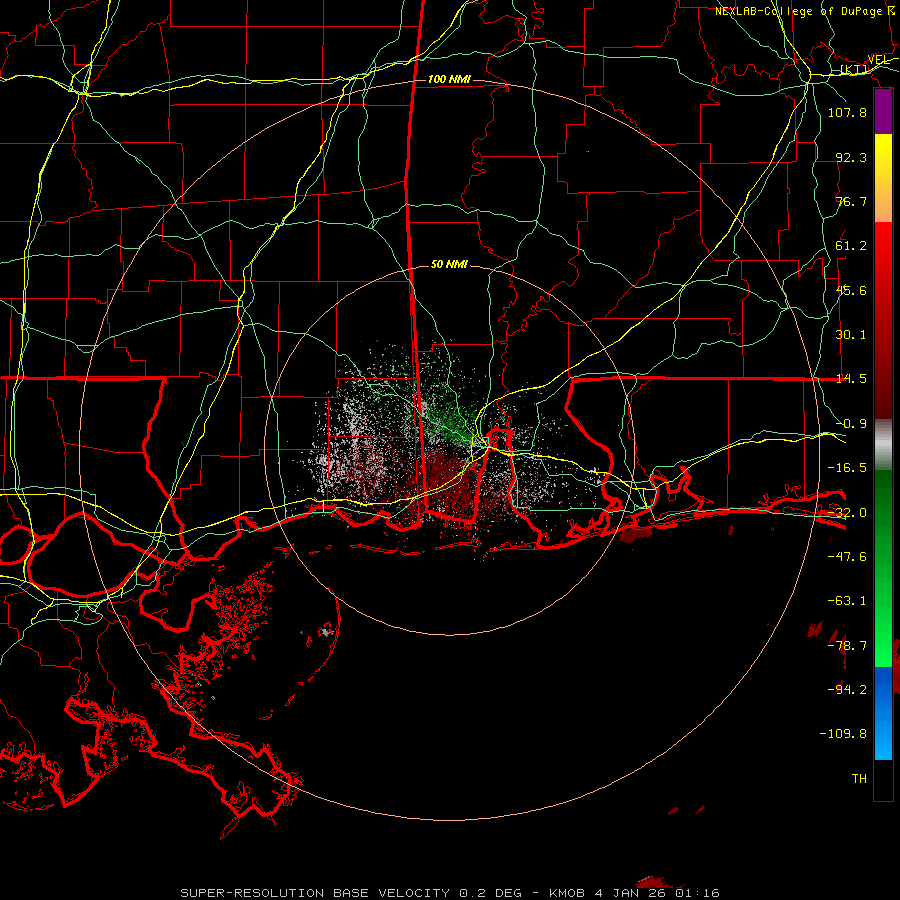900x900 pixels.
Task: Select the 107.8 legend value
Action: pos(847,112)
